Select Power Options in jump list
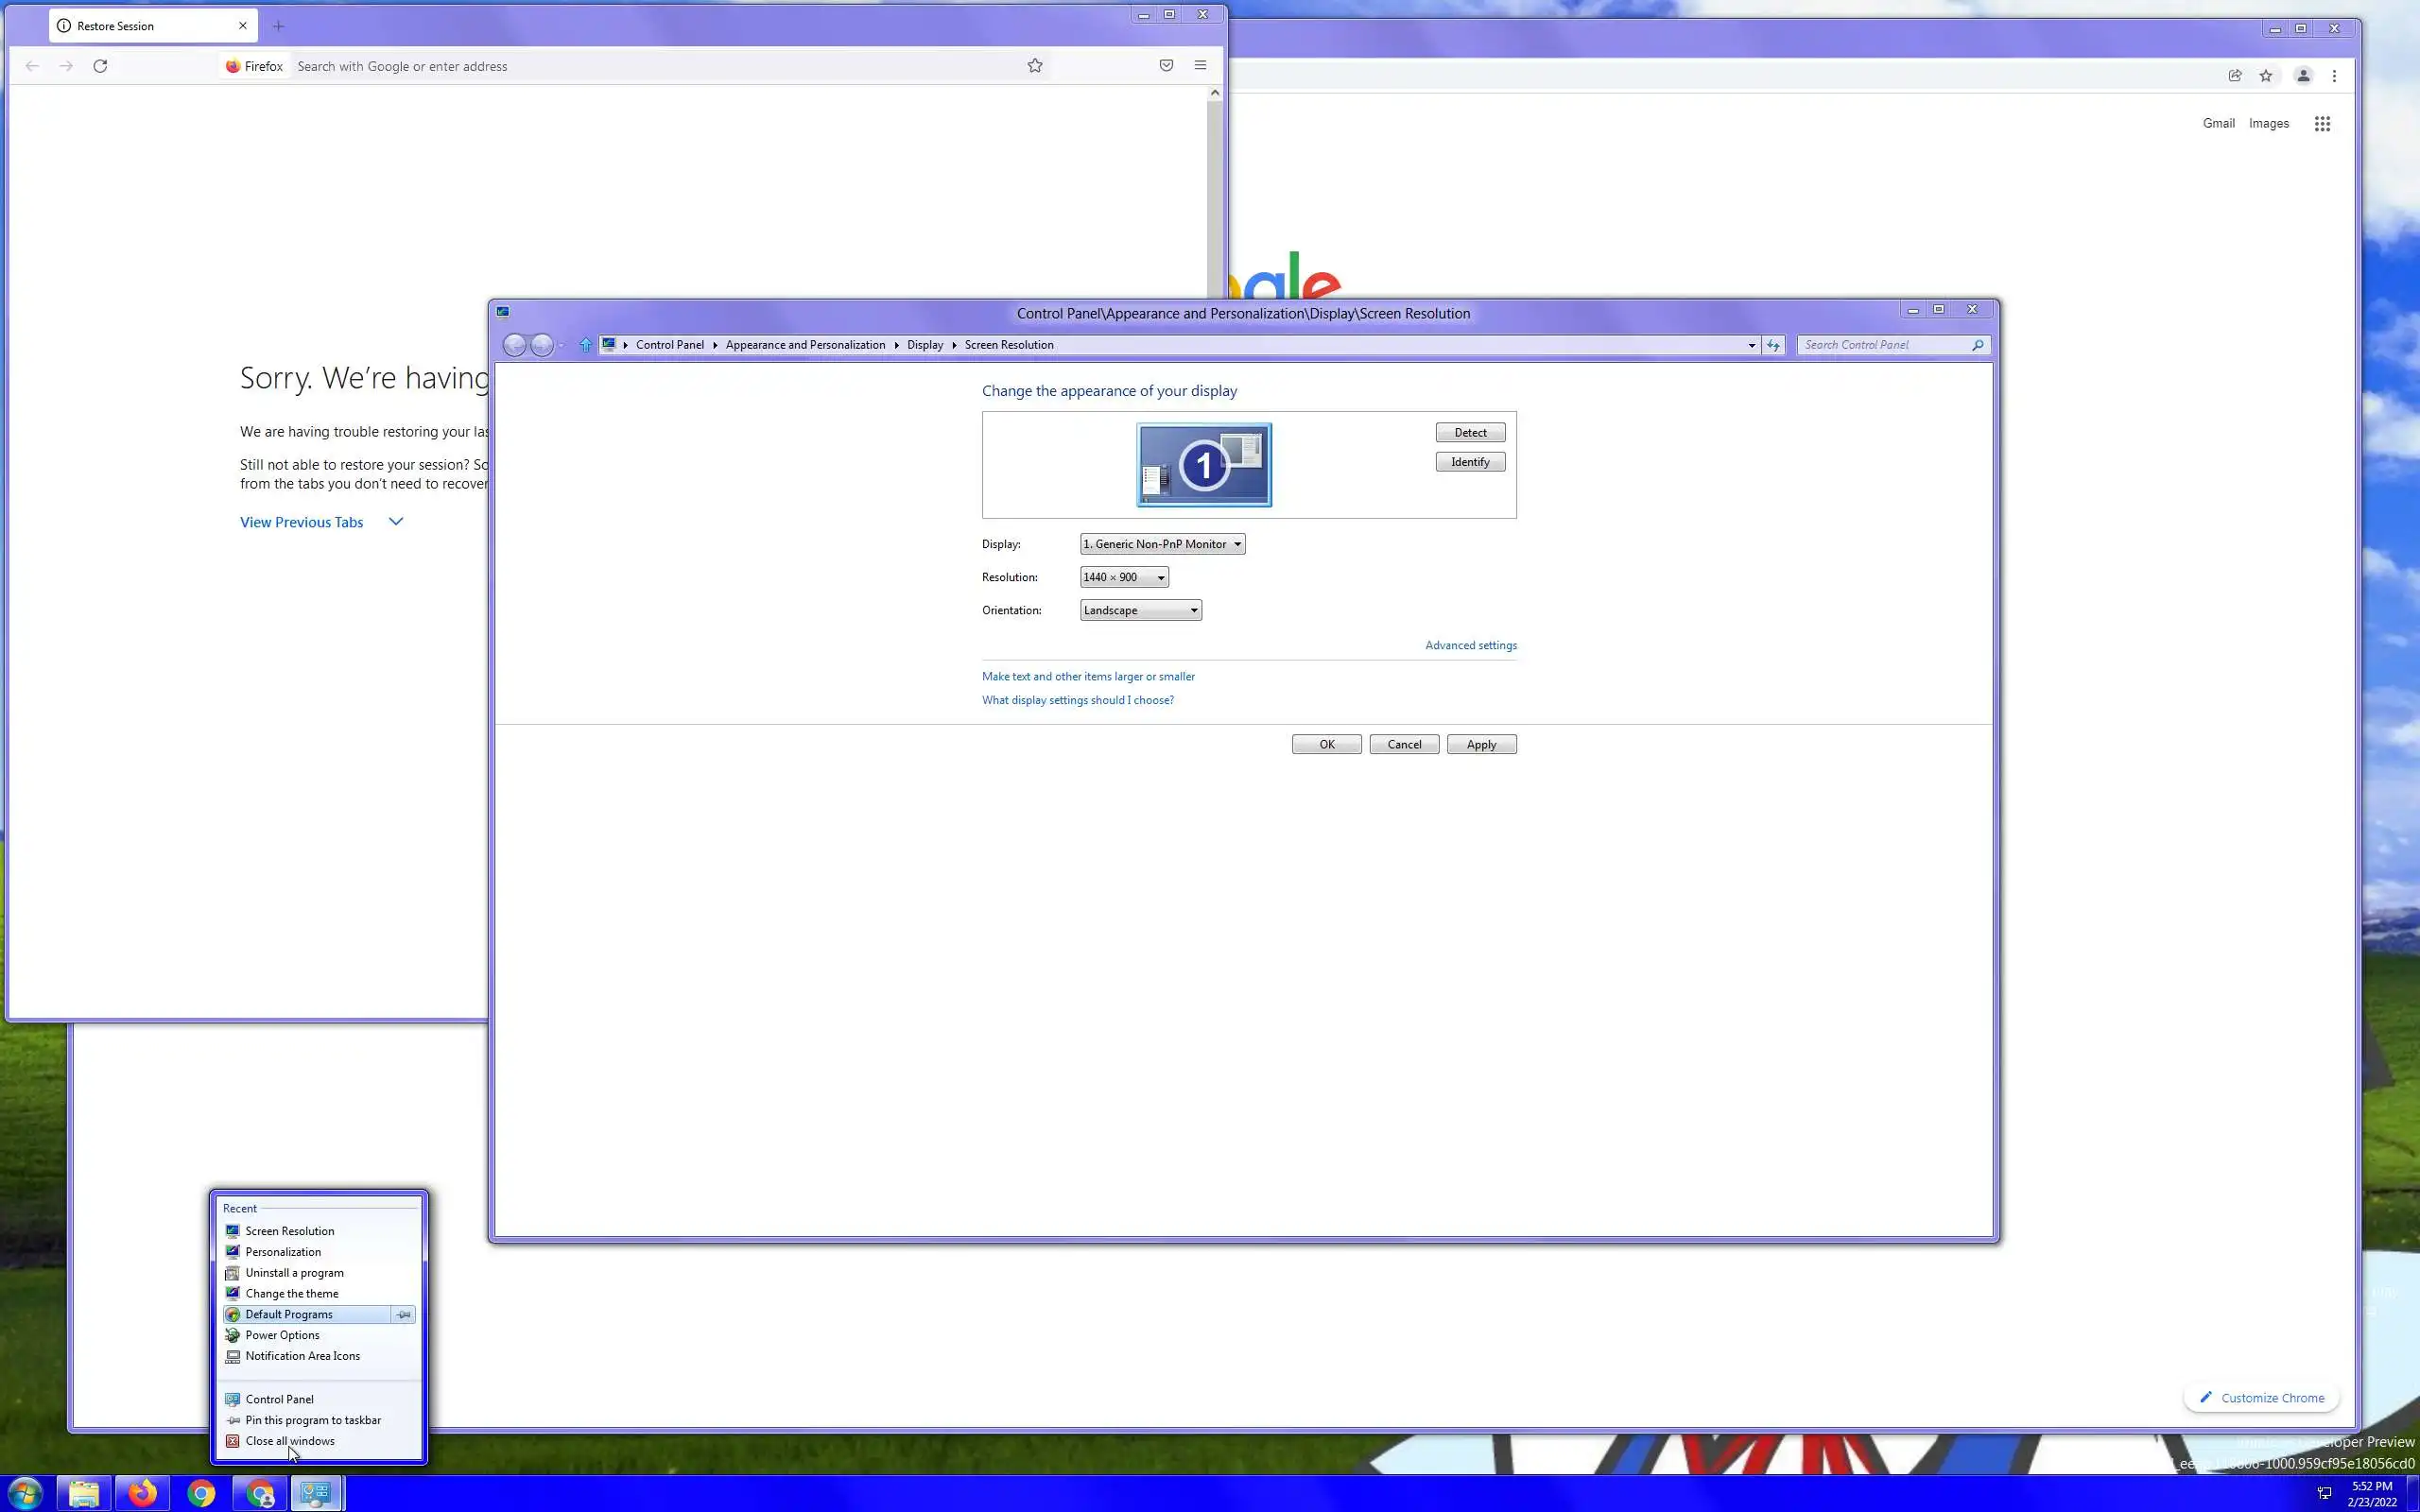This screenshot has width=2420, height=1512. 282,1335
